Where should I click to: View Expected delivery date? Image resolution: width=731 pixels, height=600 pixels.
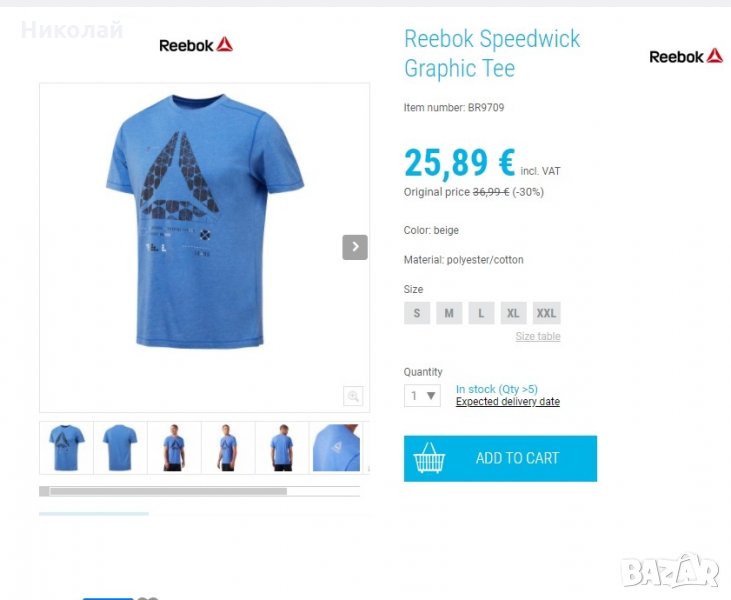[x=508, y=401]
